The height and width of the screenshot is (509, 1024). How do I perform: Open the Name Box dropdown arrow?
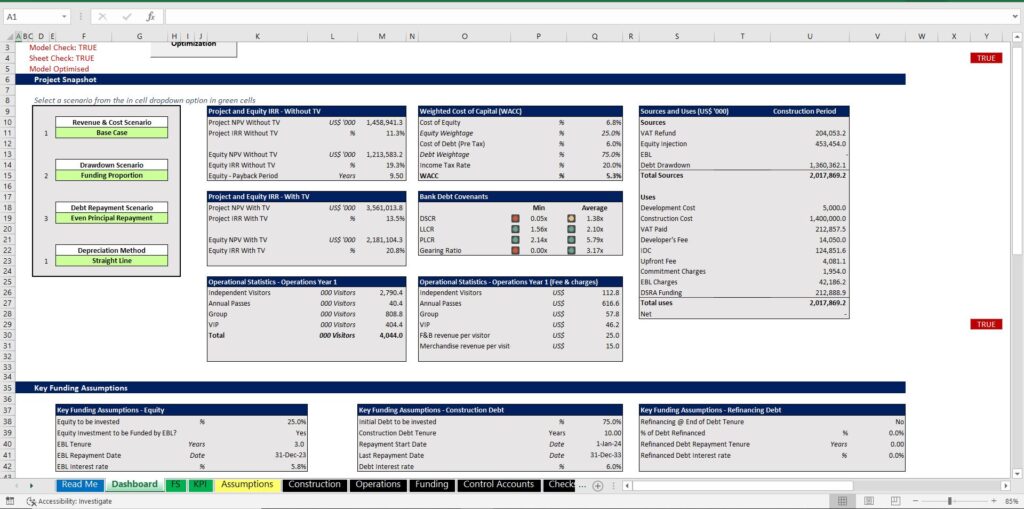[x=64, y=17]
